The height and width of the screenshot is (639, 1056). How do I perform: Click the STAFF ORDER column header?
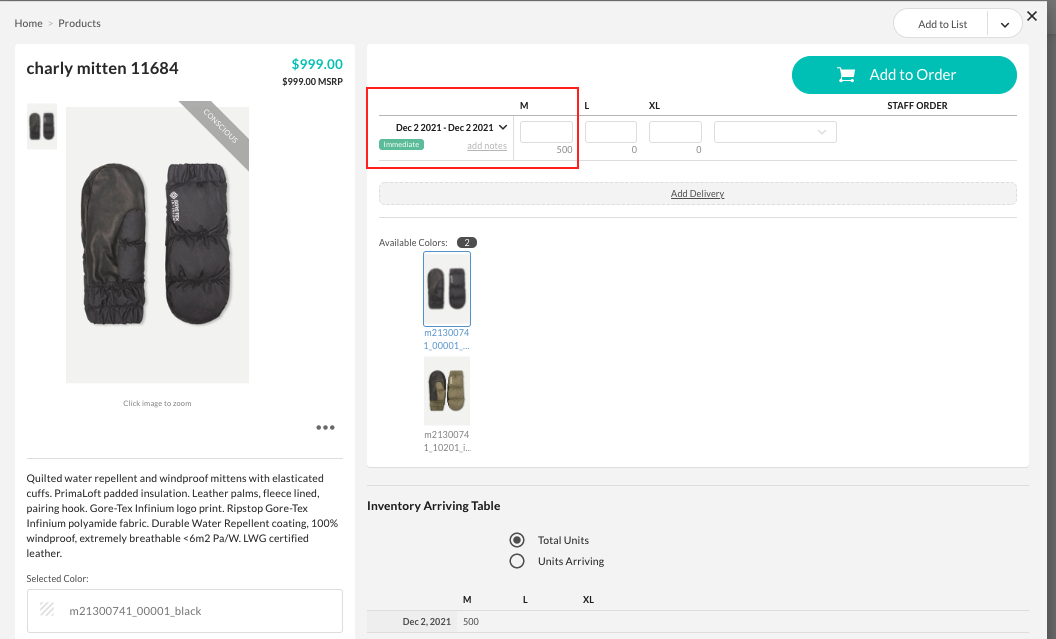pos(917,106)
